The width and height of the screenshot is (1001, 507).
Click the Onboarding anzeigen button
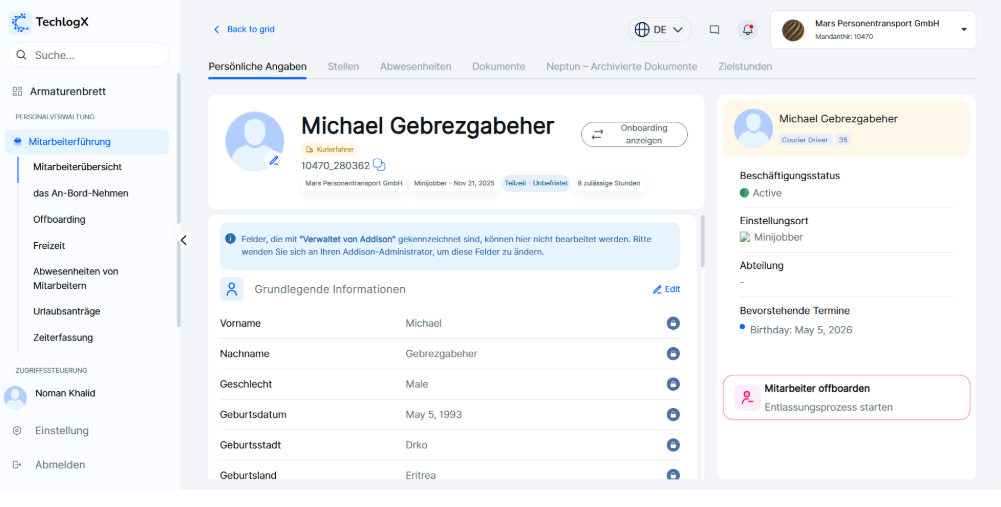coord(634,135)
